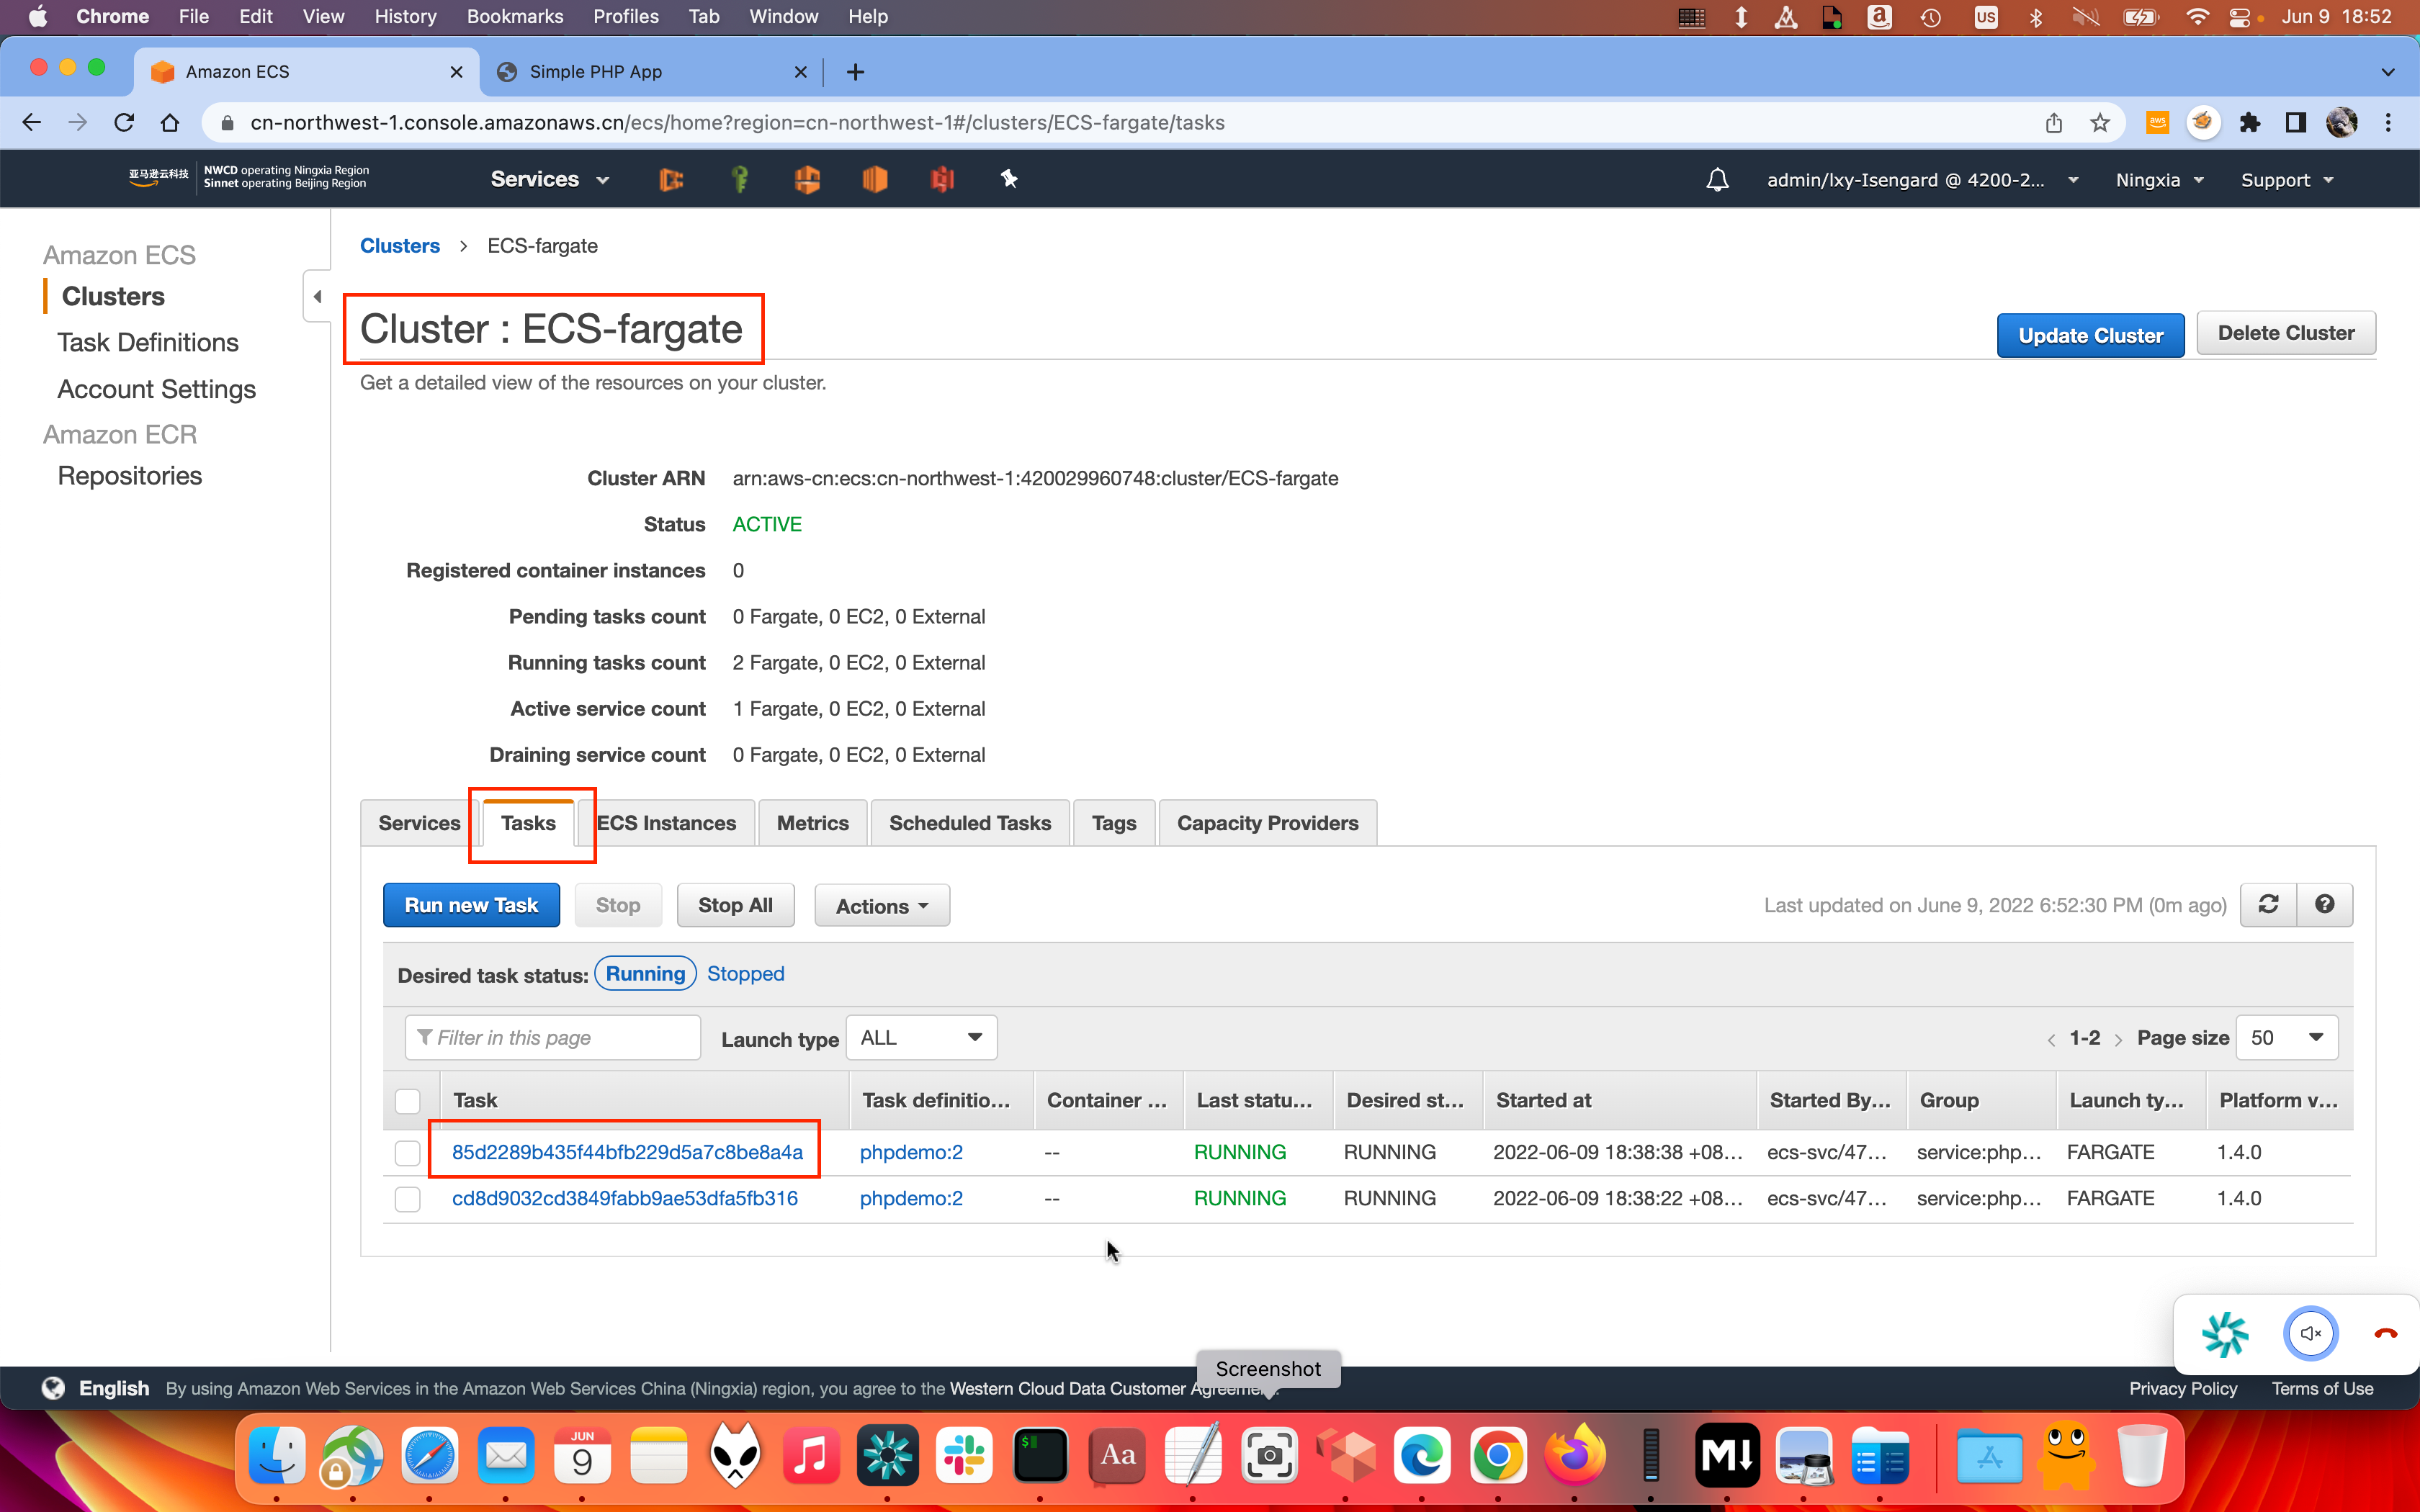This screenshot has width=2420, height=1512.
Task: Click the red hang-up call icon
Action: pyautogui.click(x=2385, y=1333)
